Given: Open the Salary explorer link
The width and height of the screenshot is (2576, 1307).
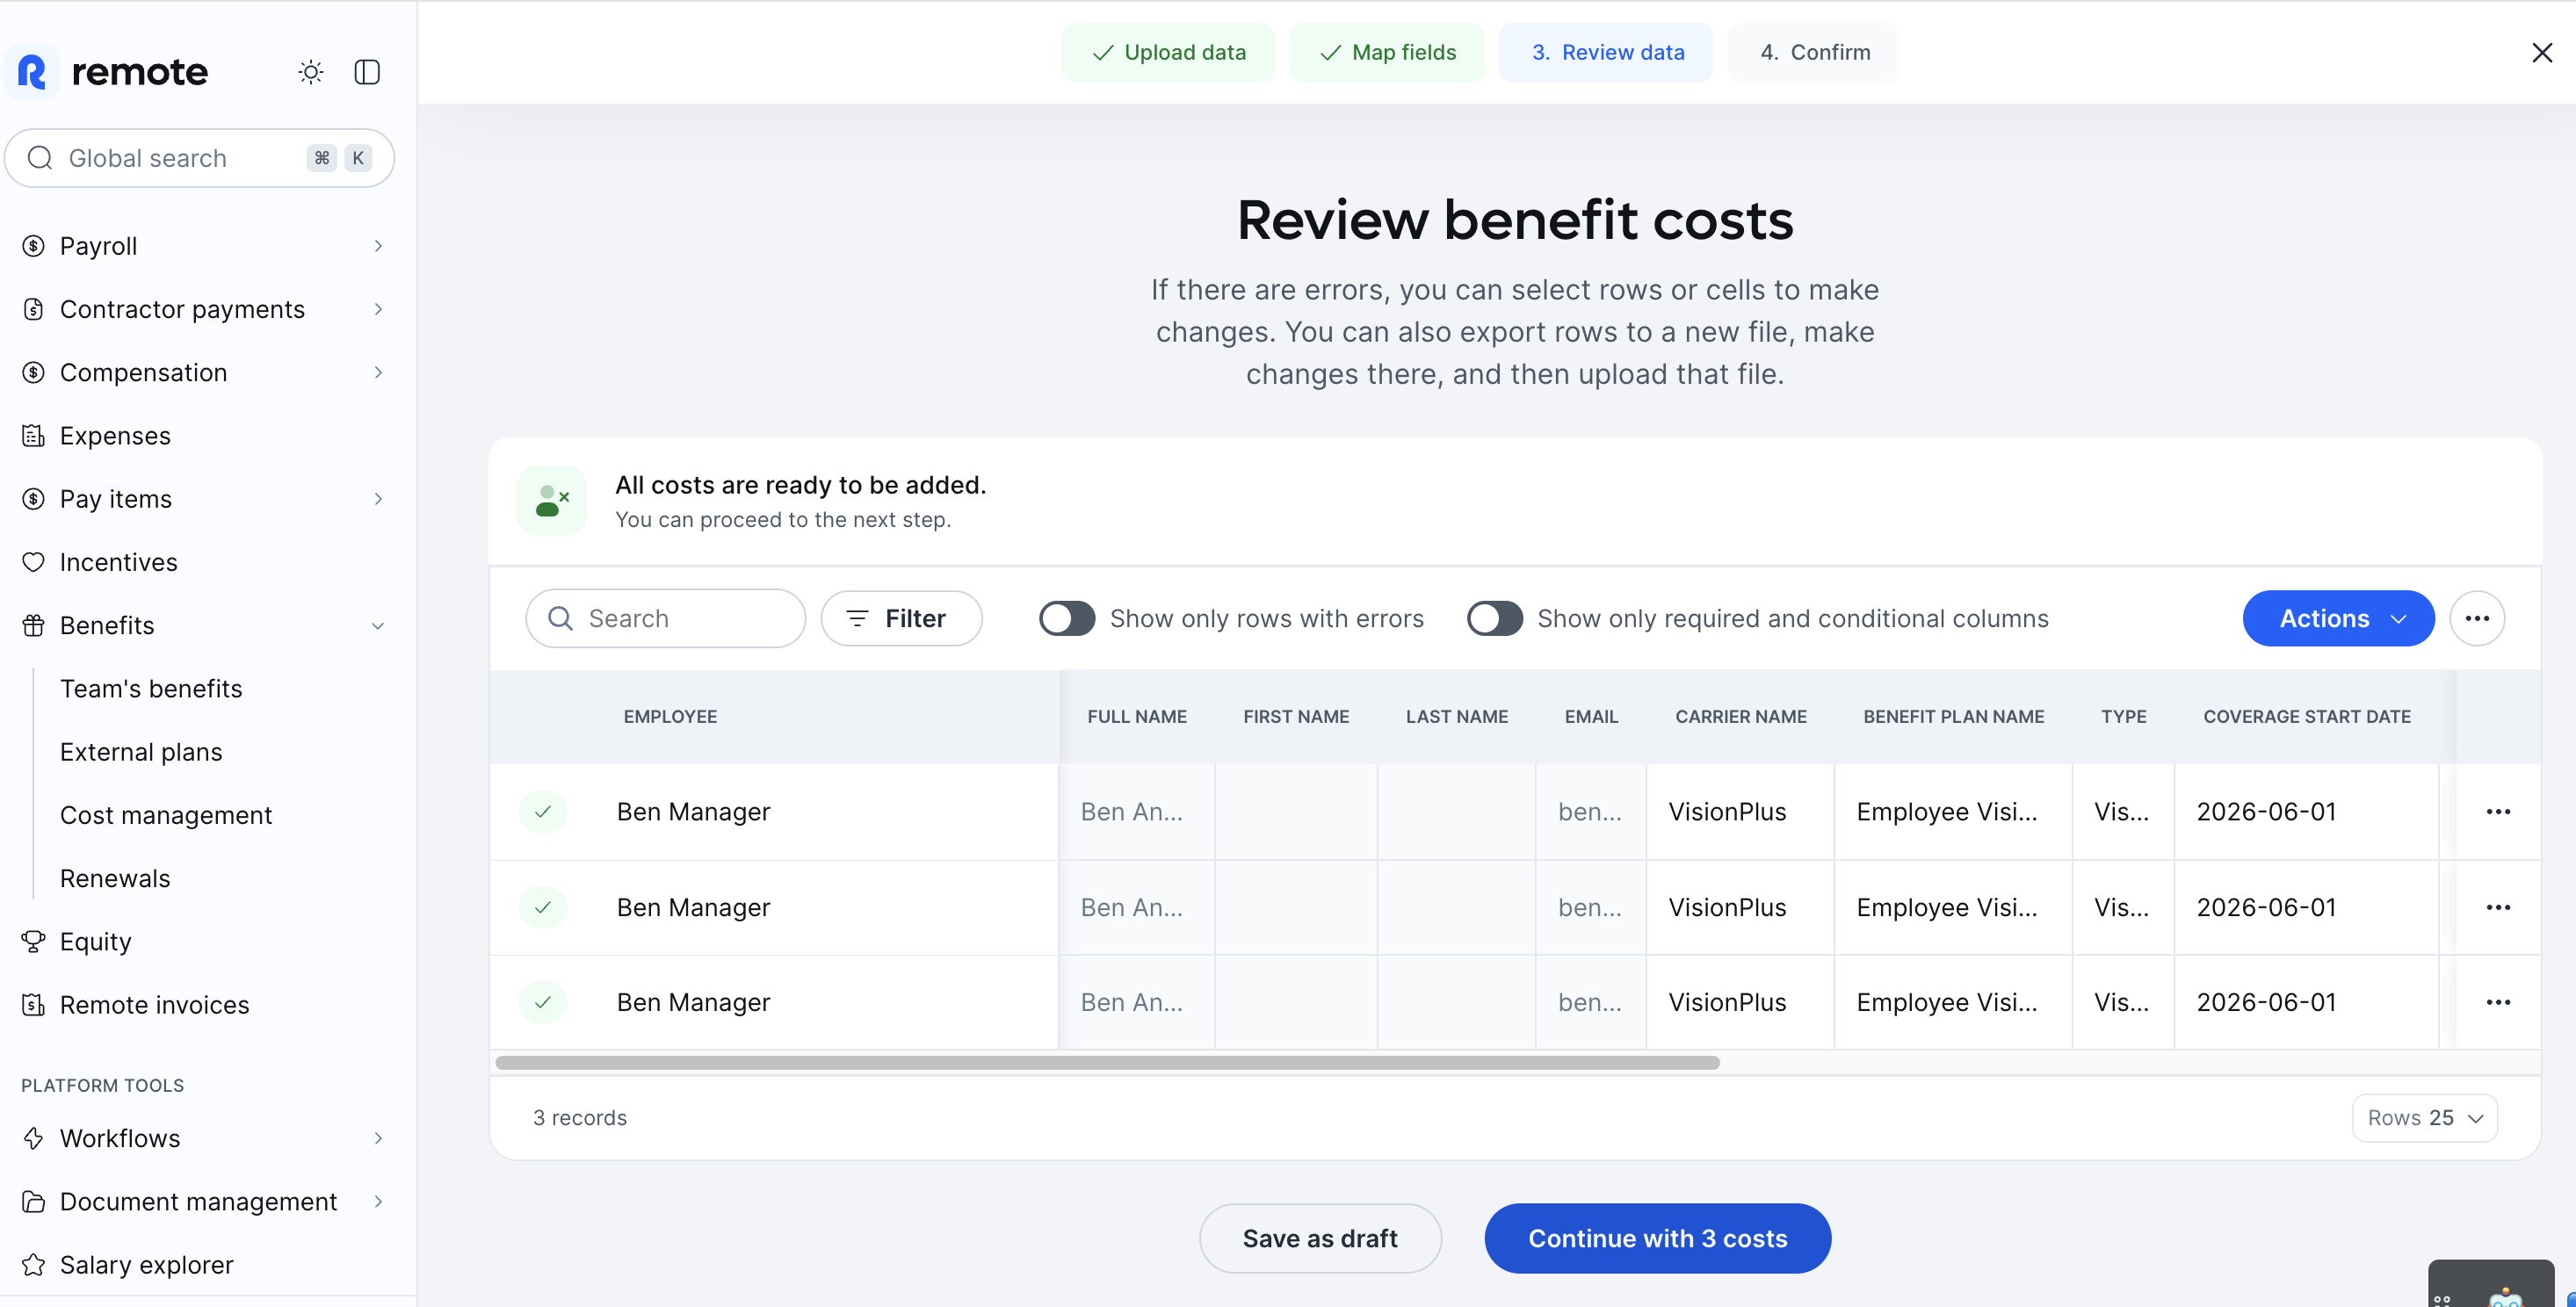Looking at the screenshot, I should coord(147,1264).
